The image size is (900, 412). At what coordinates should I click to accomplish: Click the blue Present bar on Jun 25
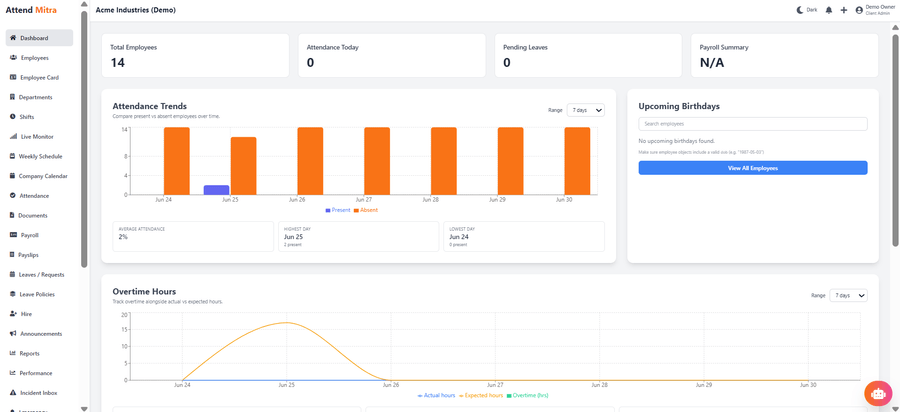216,190
